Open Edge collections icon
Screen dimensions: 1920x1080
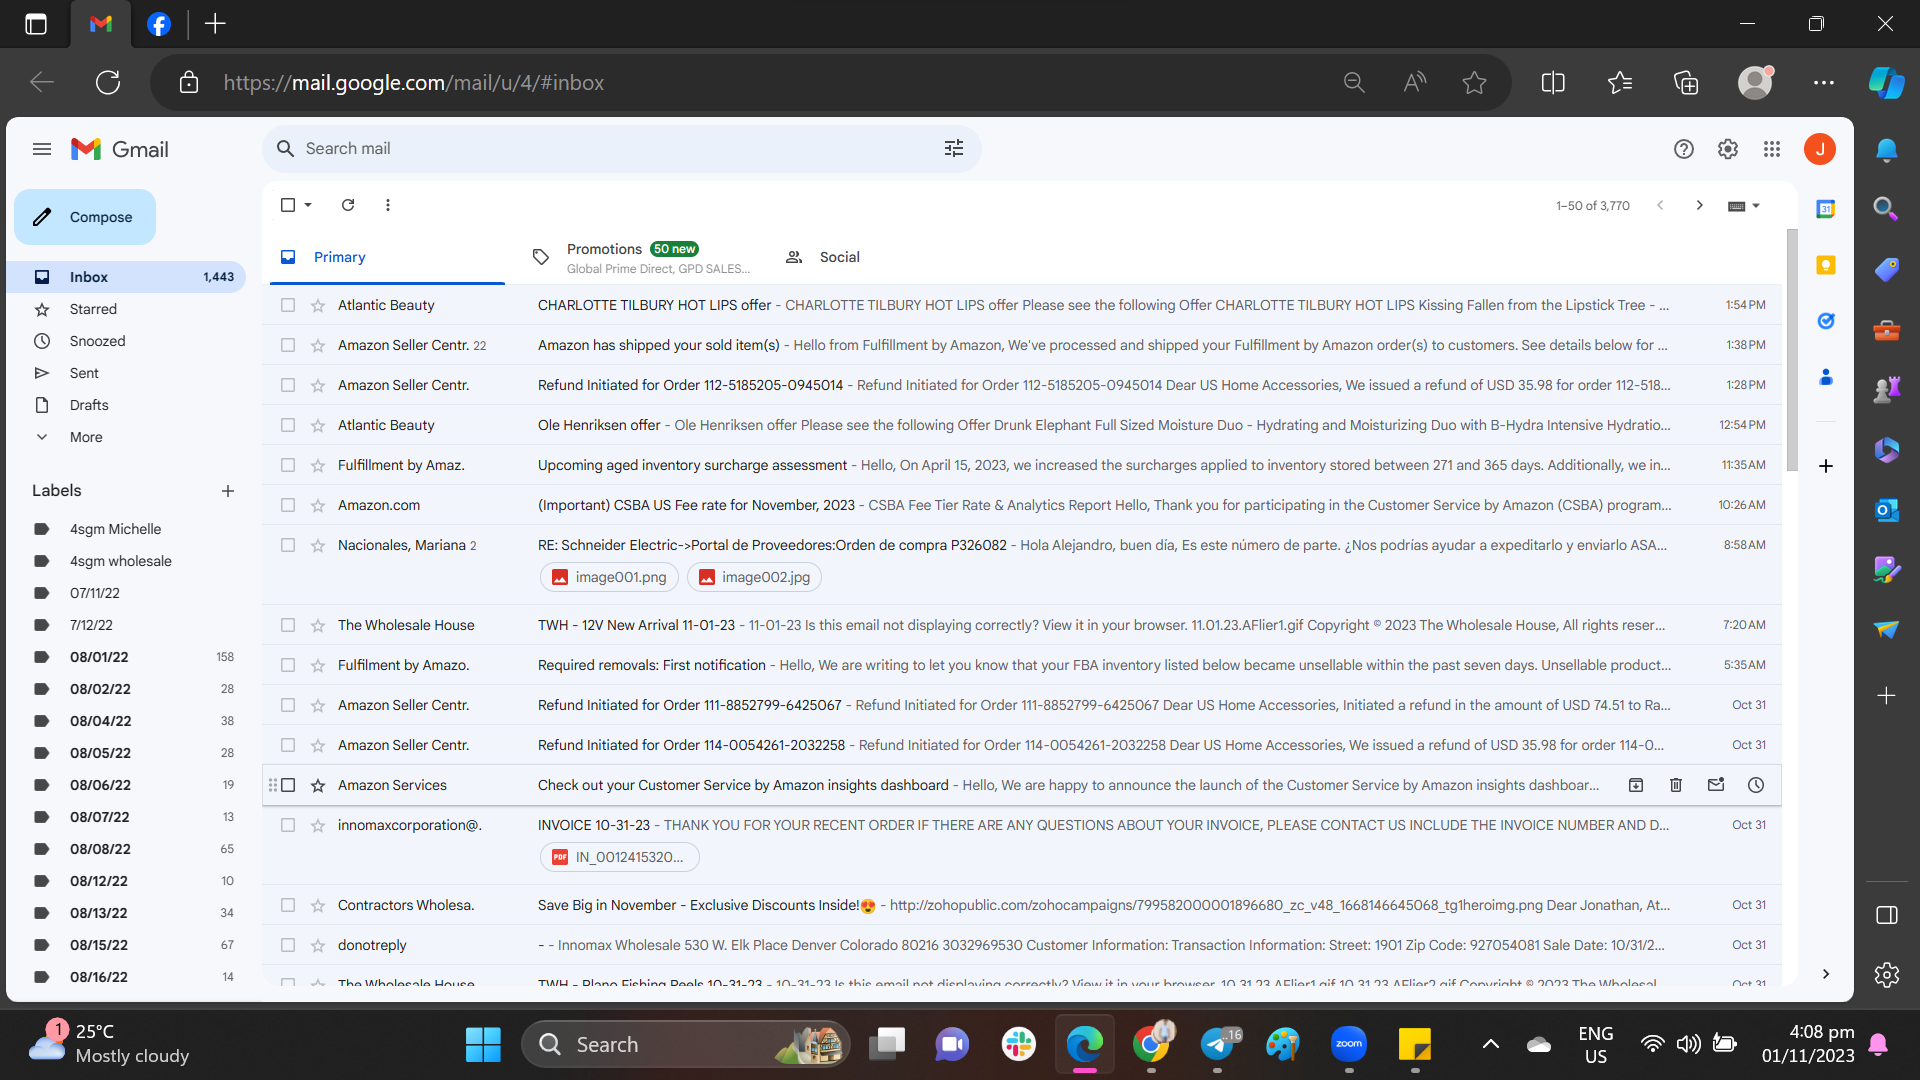[1686, 83]
